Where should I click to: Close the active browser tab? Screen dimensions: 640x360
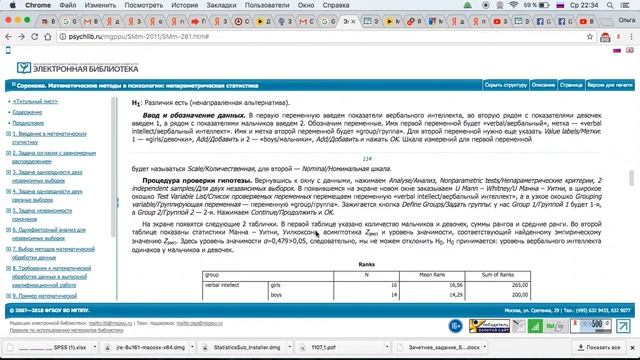tap(353, 21)
